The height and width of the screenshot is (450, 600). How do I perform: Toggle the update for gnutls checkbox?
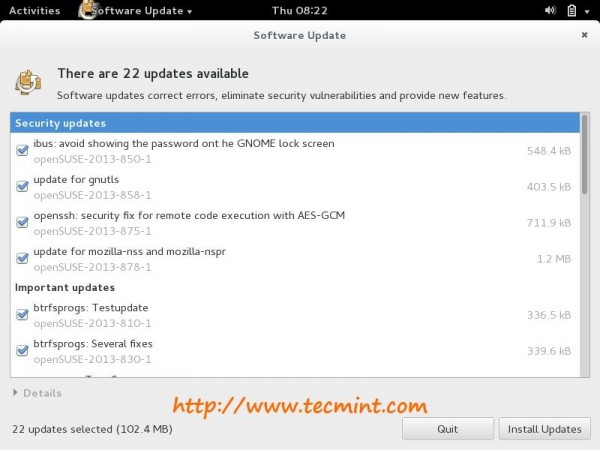click(x=23, y=186)
